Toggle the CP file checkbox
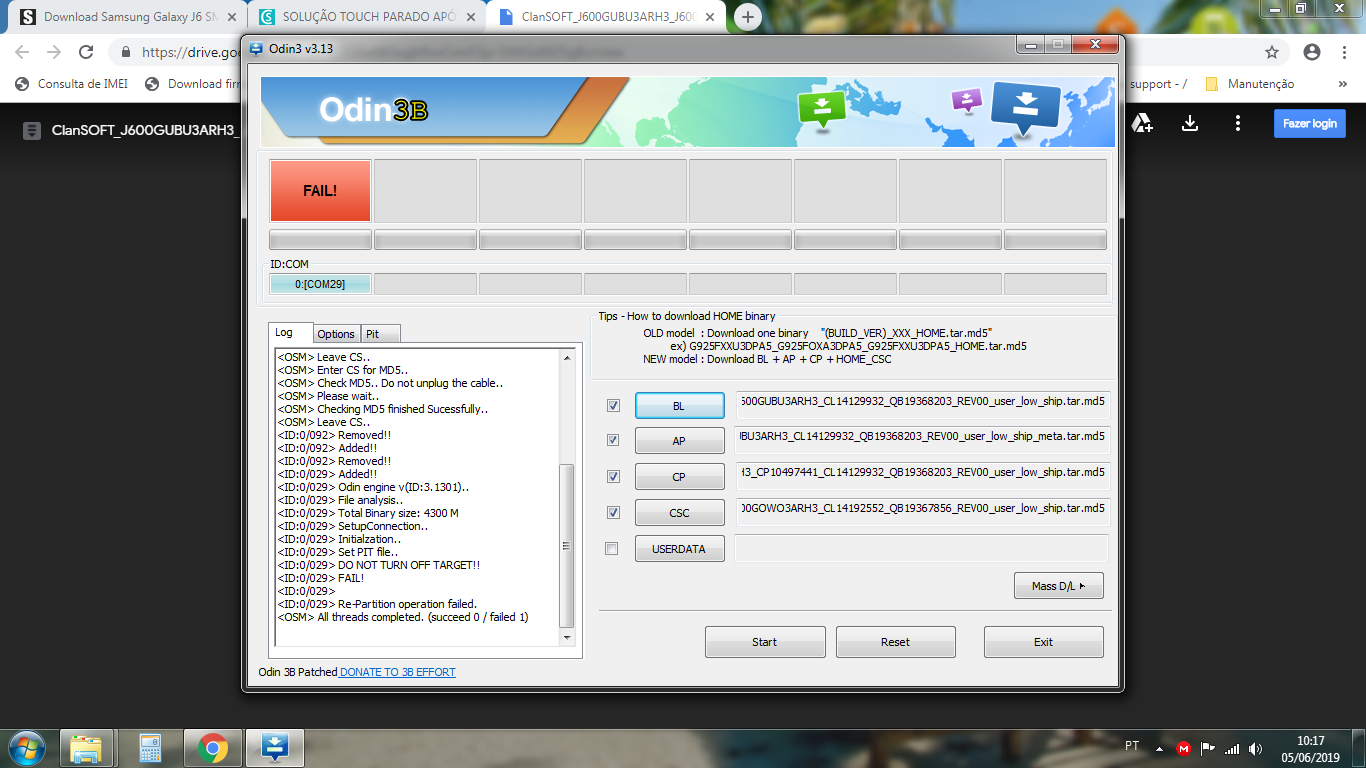This screenshot has width=1366, height=768. (x=613, y=476)
